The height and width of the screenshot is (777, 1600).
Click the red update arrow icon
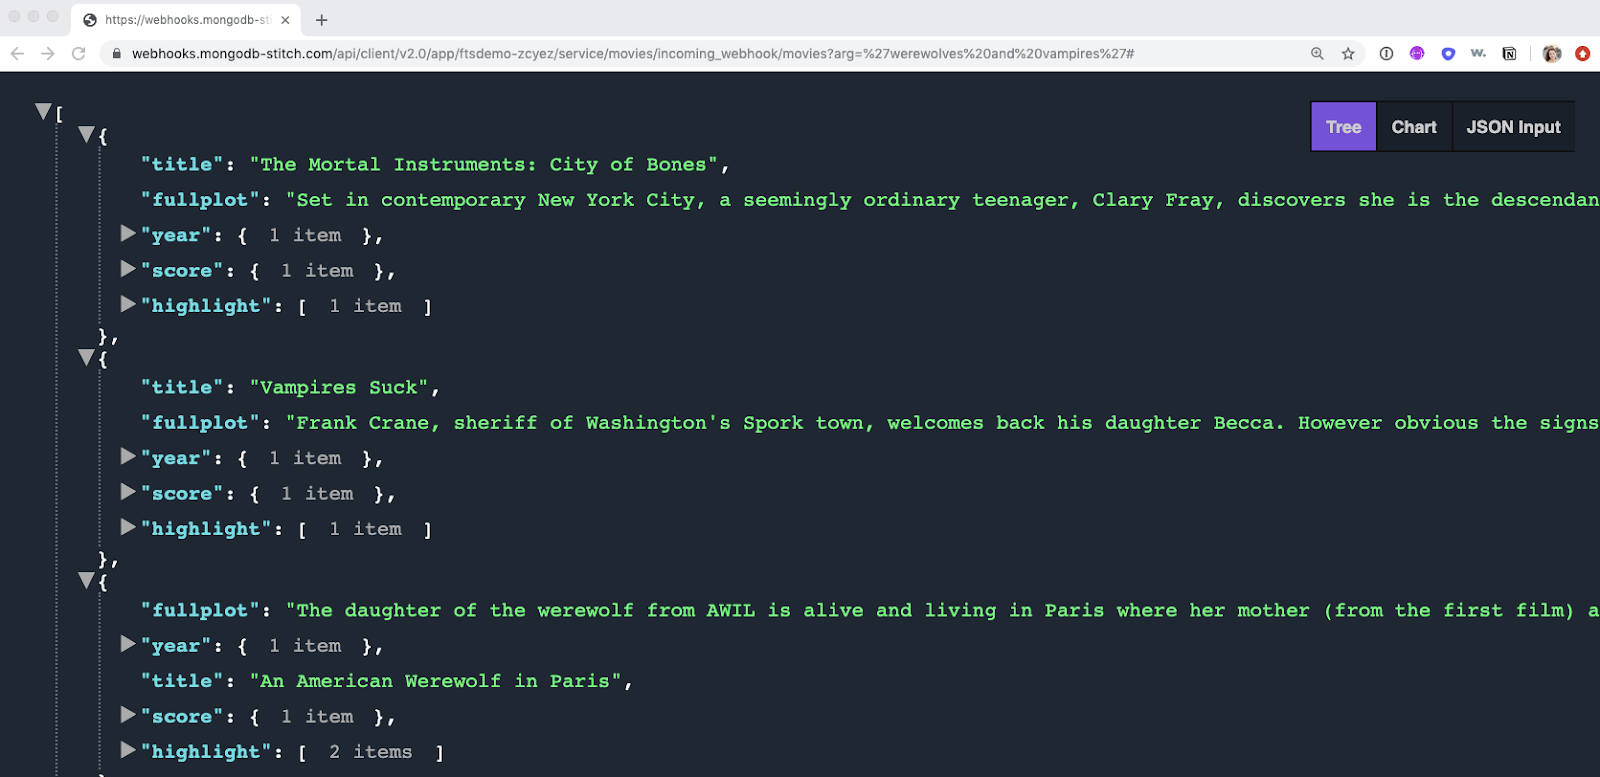pyautogui.click(x=1582, y=54)
